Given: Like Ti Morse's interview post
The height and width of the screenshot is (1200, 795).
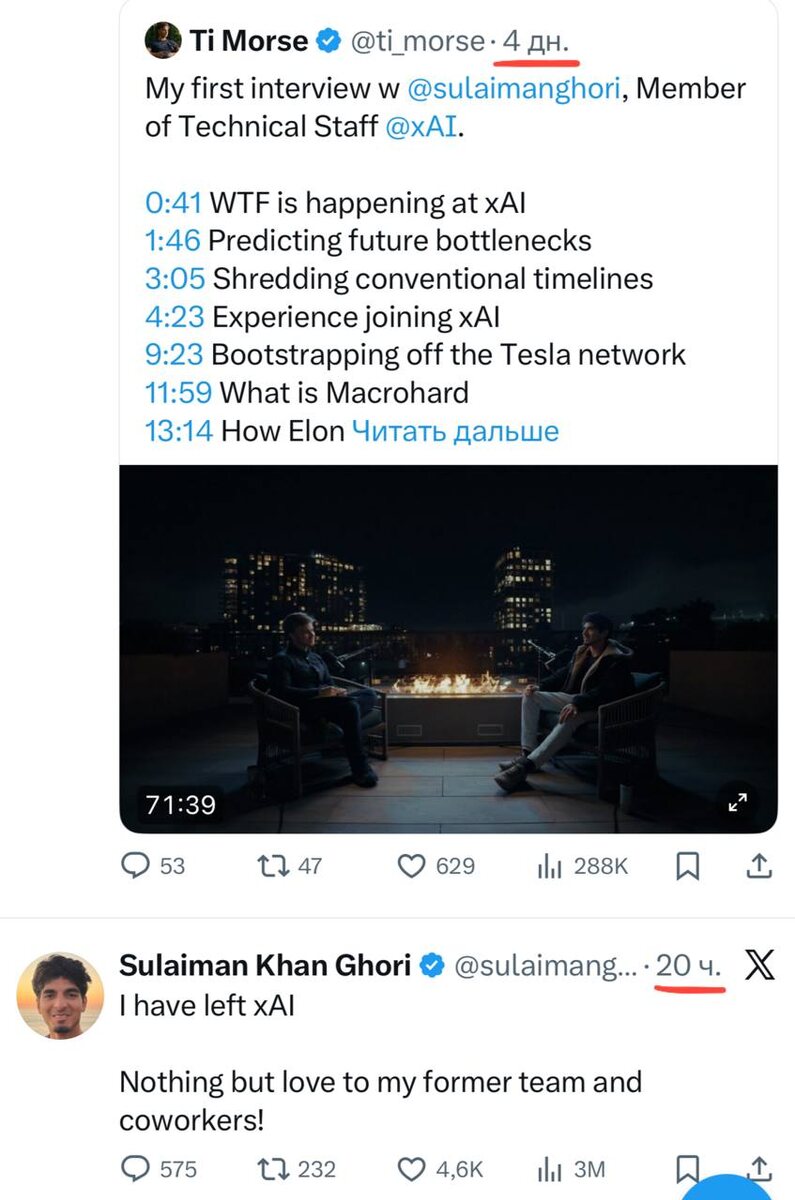Looking at the screenshot, I should (x=412, y=866).
